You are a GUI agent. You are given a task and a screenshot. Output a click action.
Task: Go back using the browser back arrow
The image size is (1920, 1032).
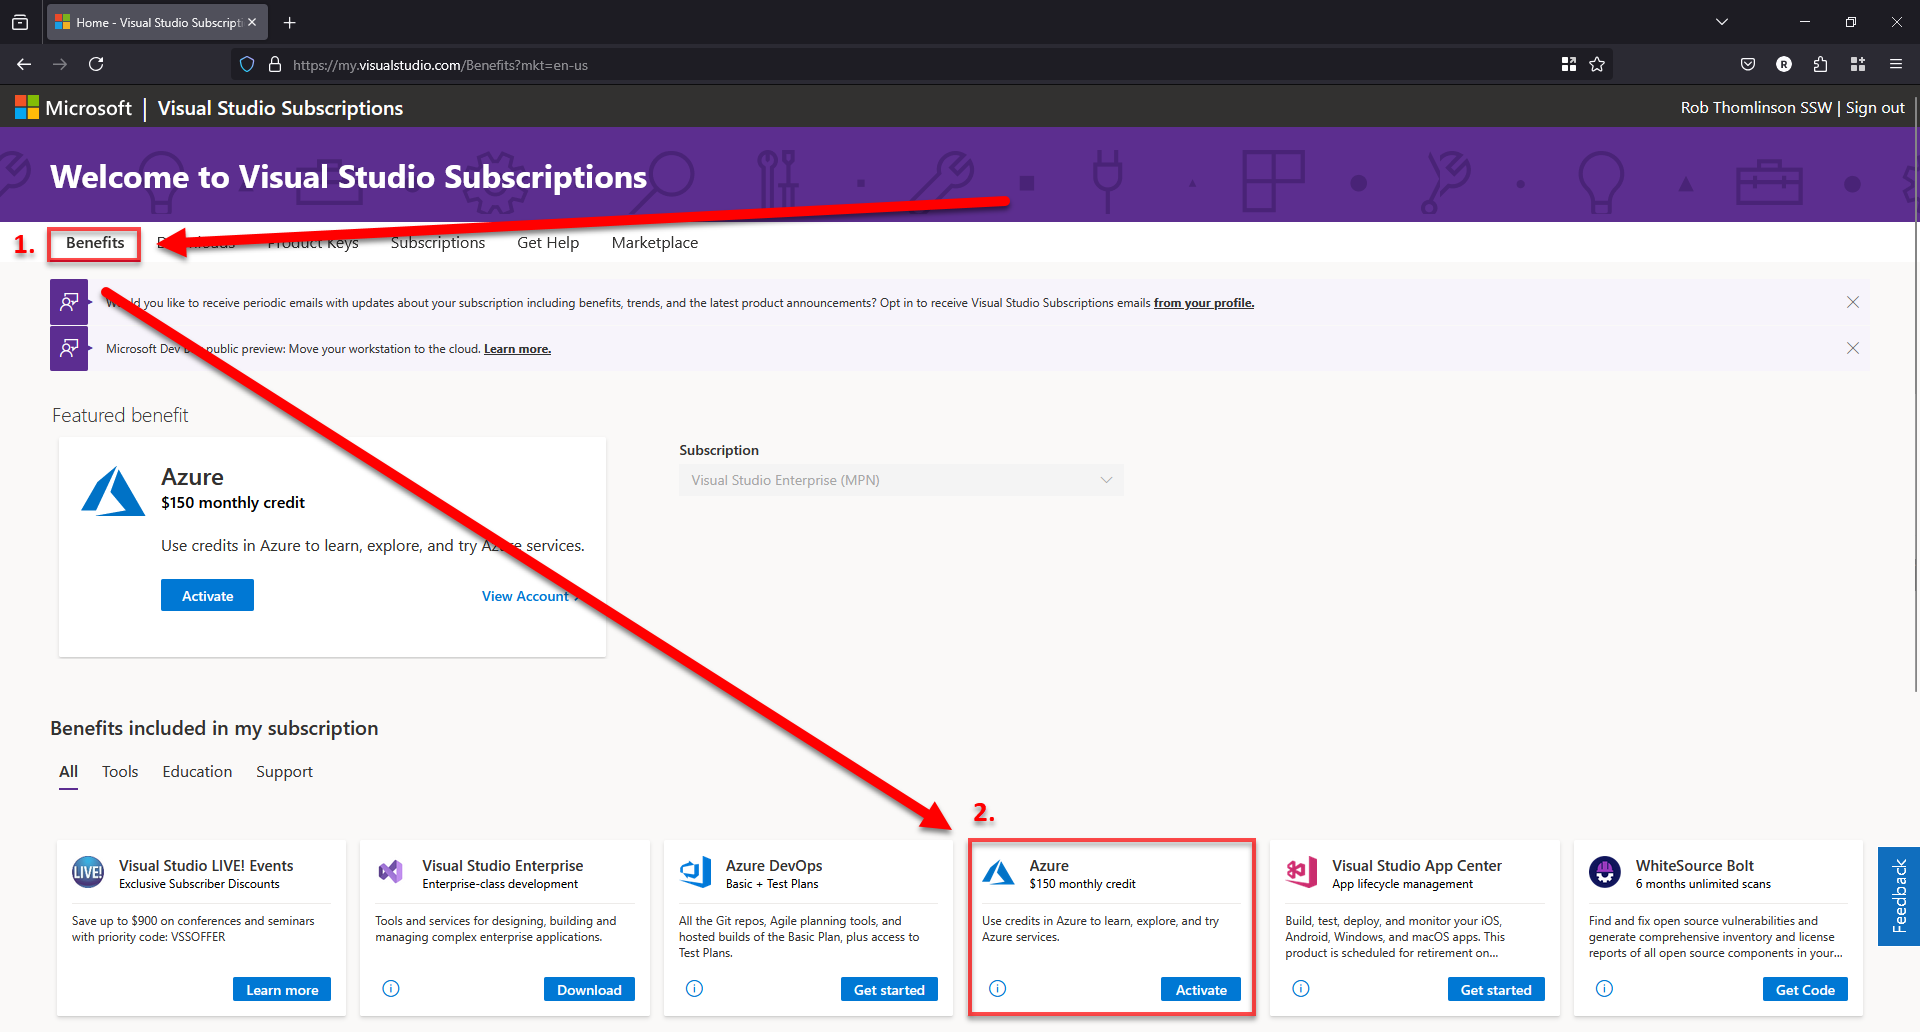click(24, 64)
